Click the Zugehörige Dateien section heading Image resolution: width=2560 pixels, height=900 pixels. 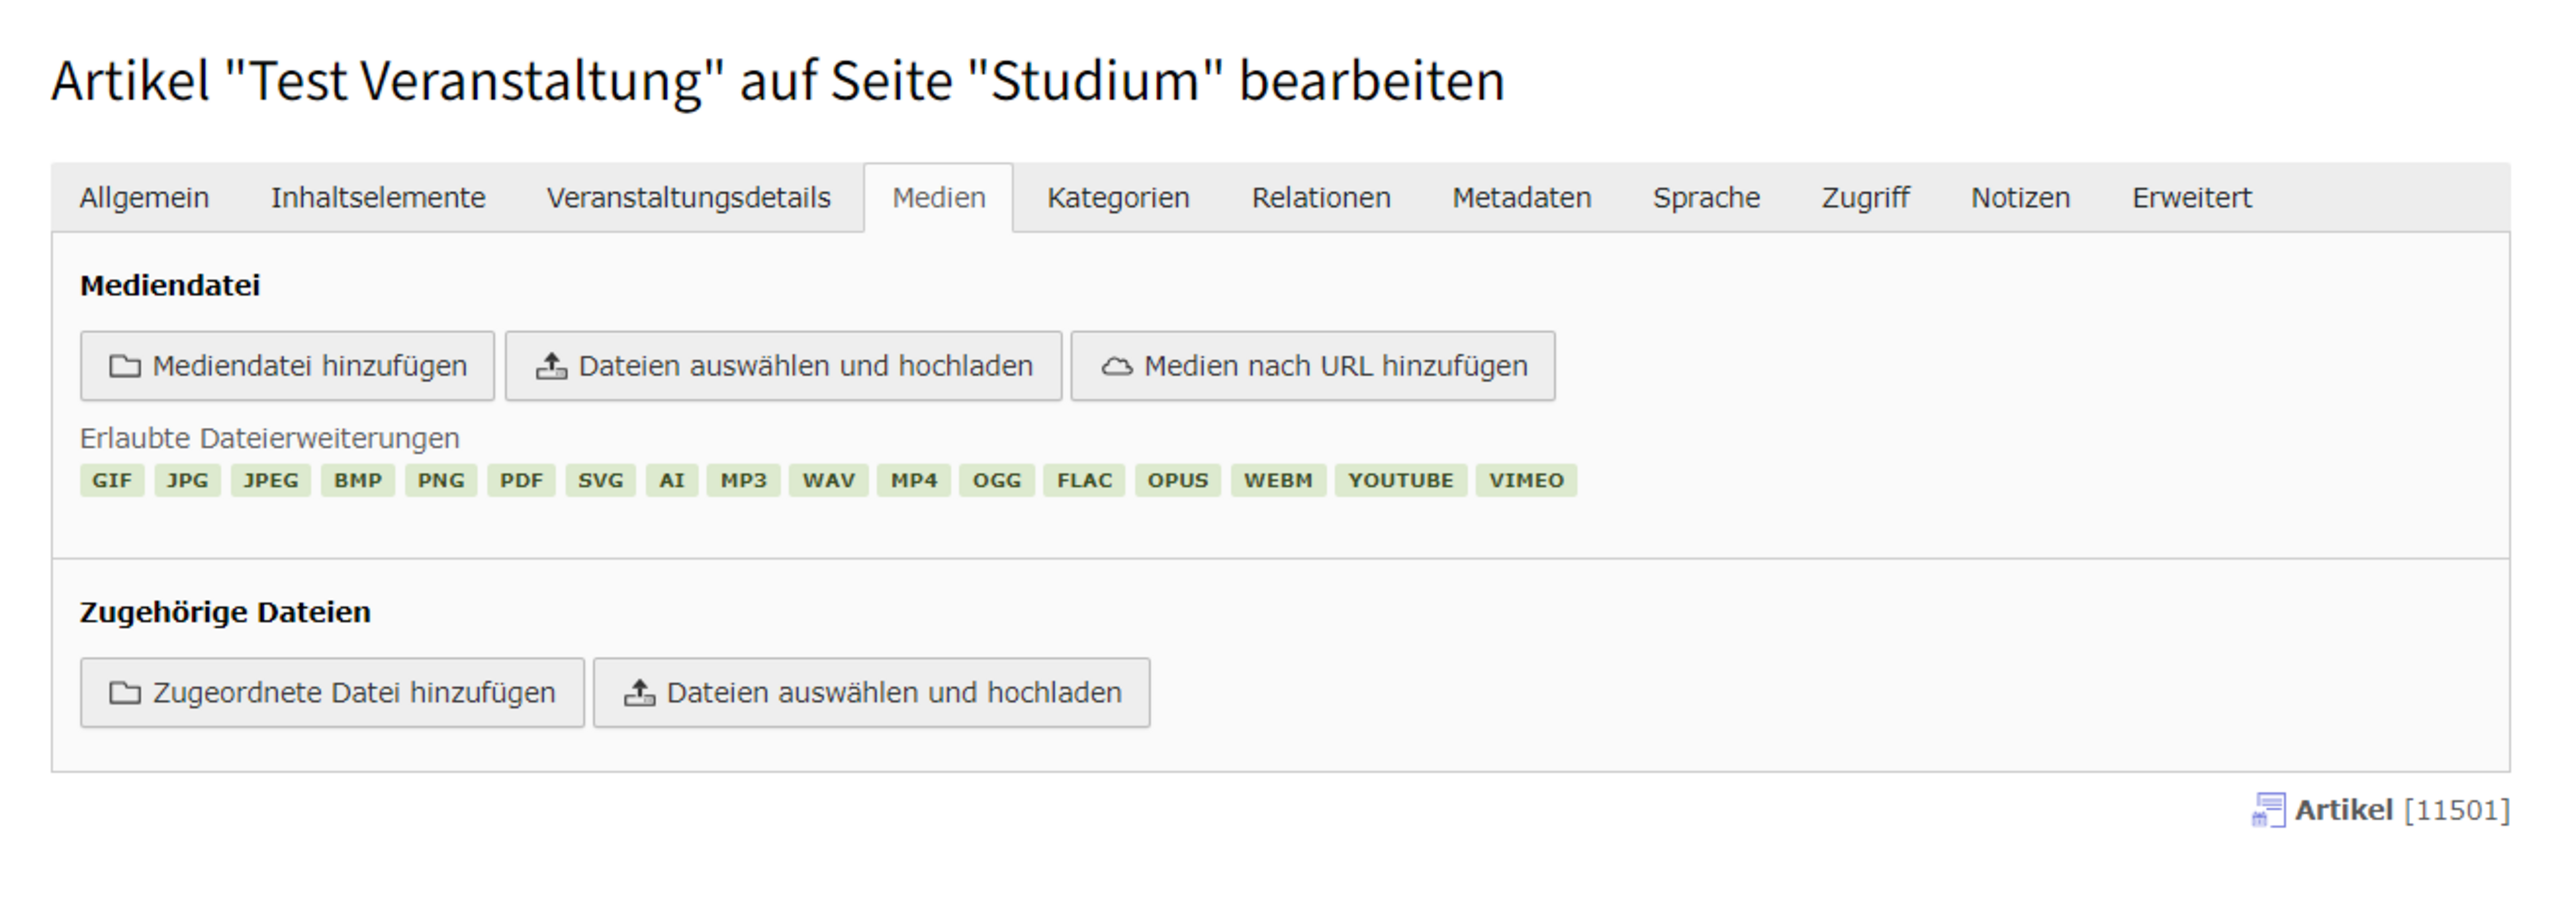click(x=225, y=612)
